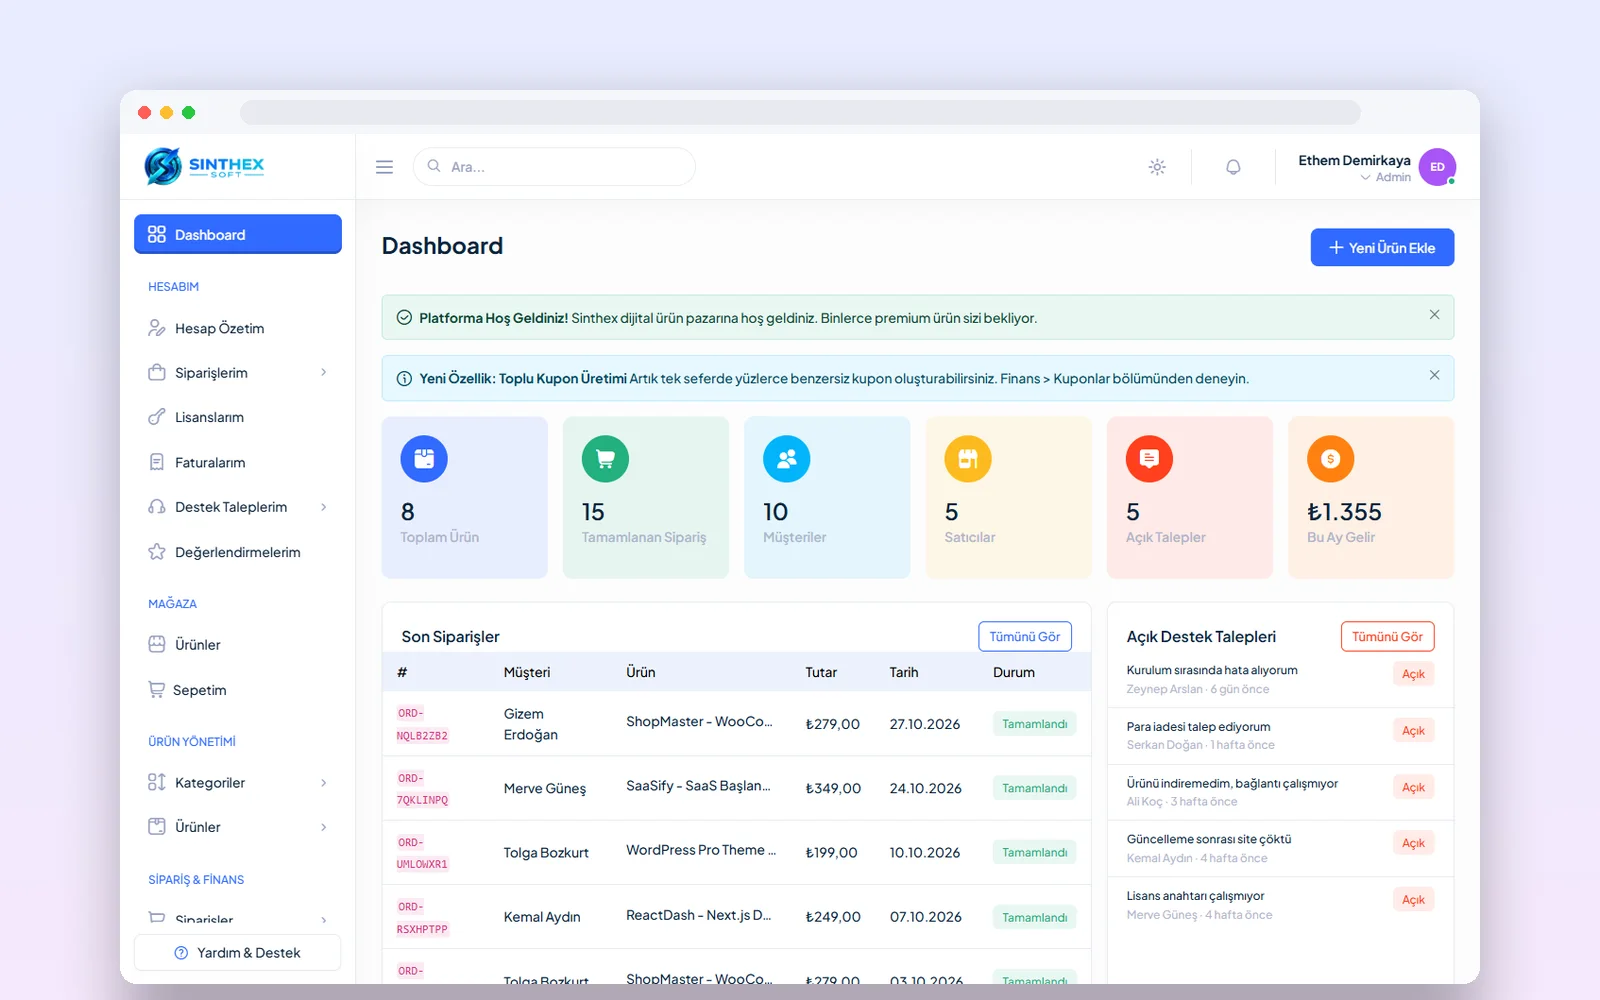Click Tümünü Gör in Açık Destek Talepleri
1600x1000 pixels.
click(1388, 636)
